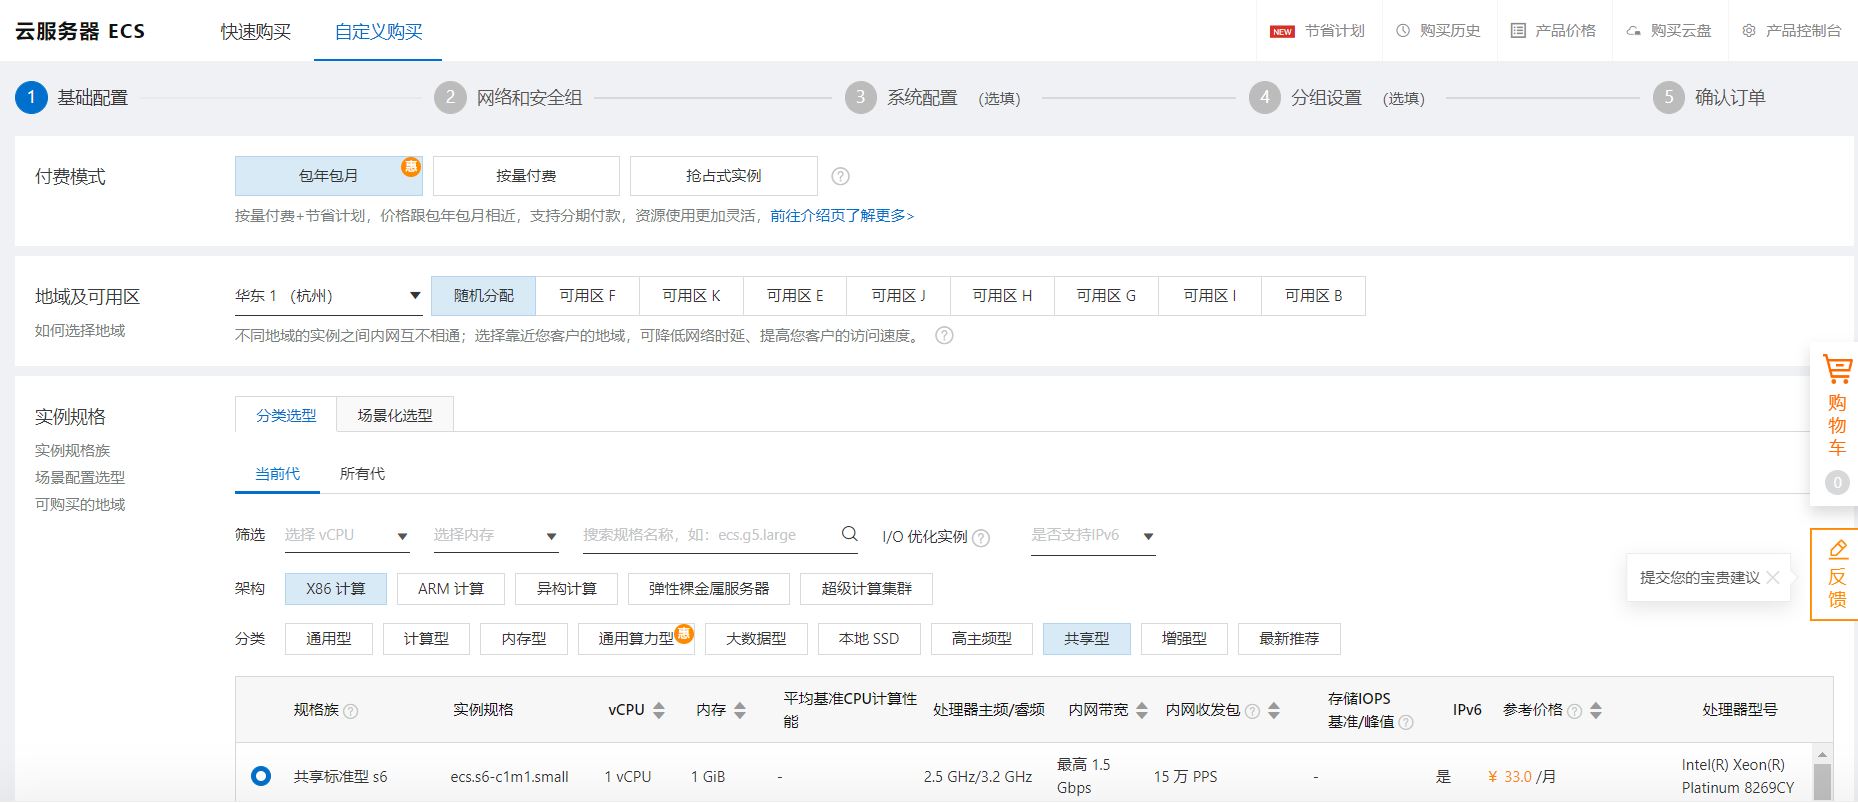Select 共享型 category button

tap(1087, 639)
